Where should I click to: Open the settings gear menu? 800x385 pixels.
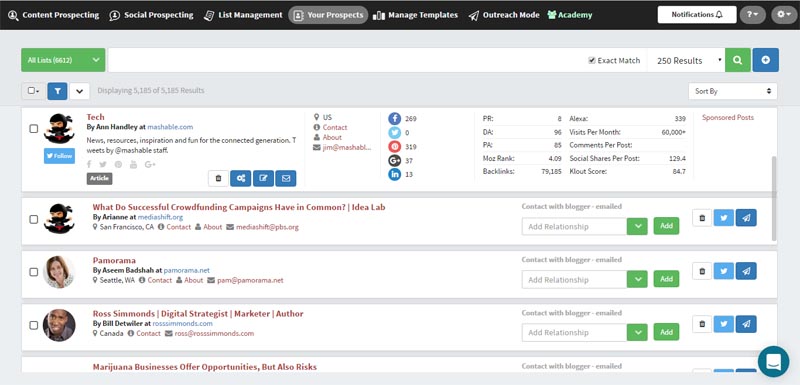tap(784, 15)
